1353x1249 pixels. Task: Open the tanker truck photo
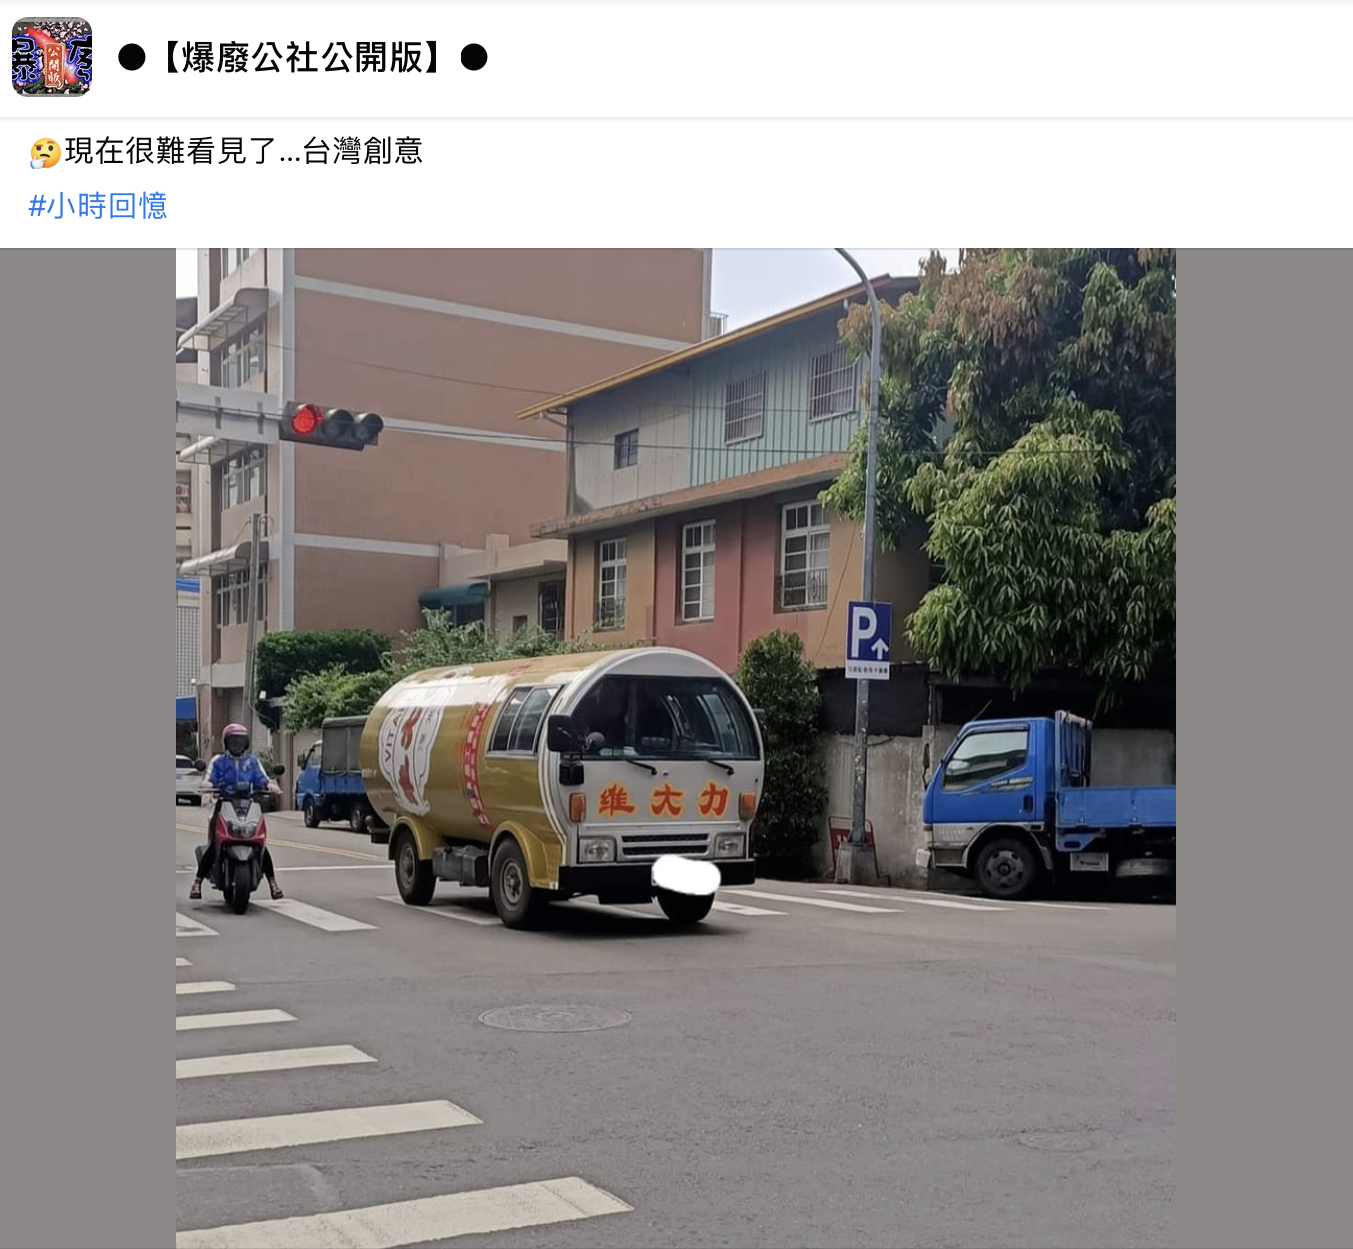676,748
